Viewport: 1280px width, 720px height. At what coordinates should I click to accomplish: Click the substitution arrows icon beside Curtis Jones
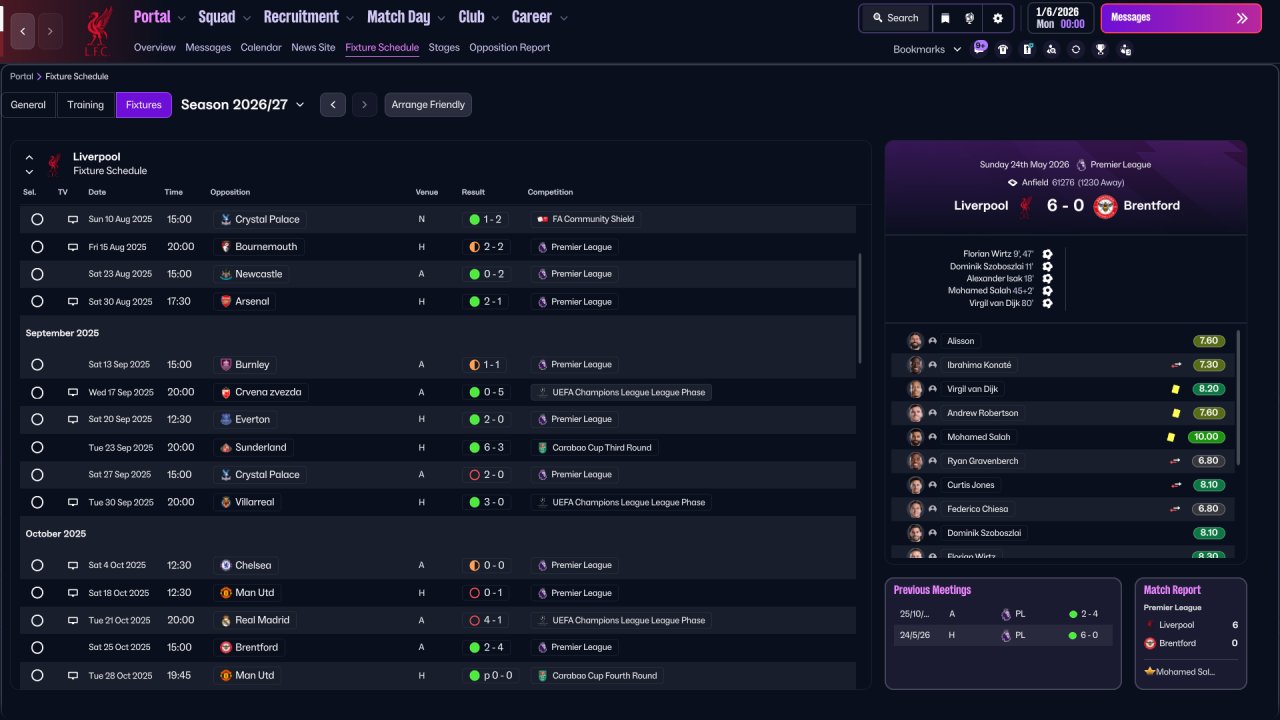(x=1176, y=485)
